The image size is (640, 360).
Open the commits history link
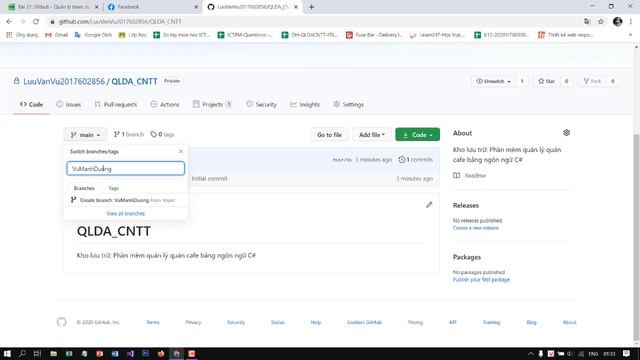click(416, 160)
